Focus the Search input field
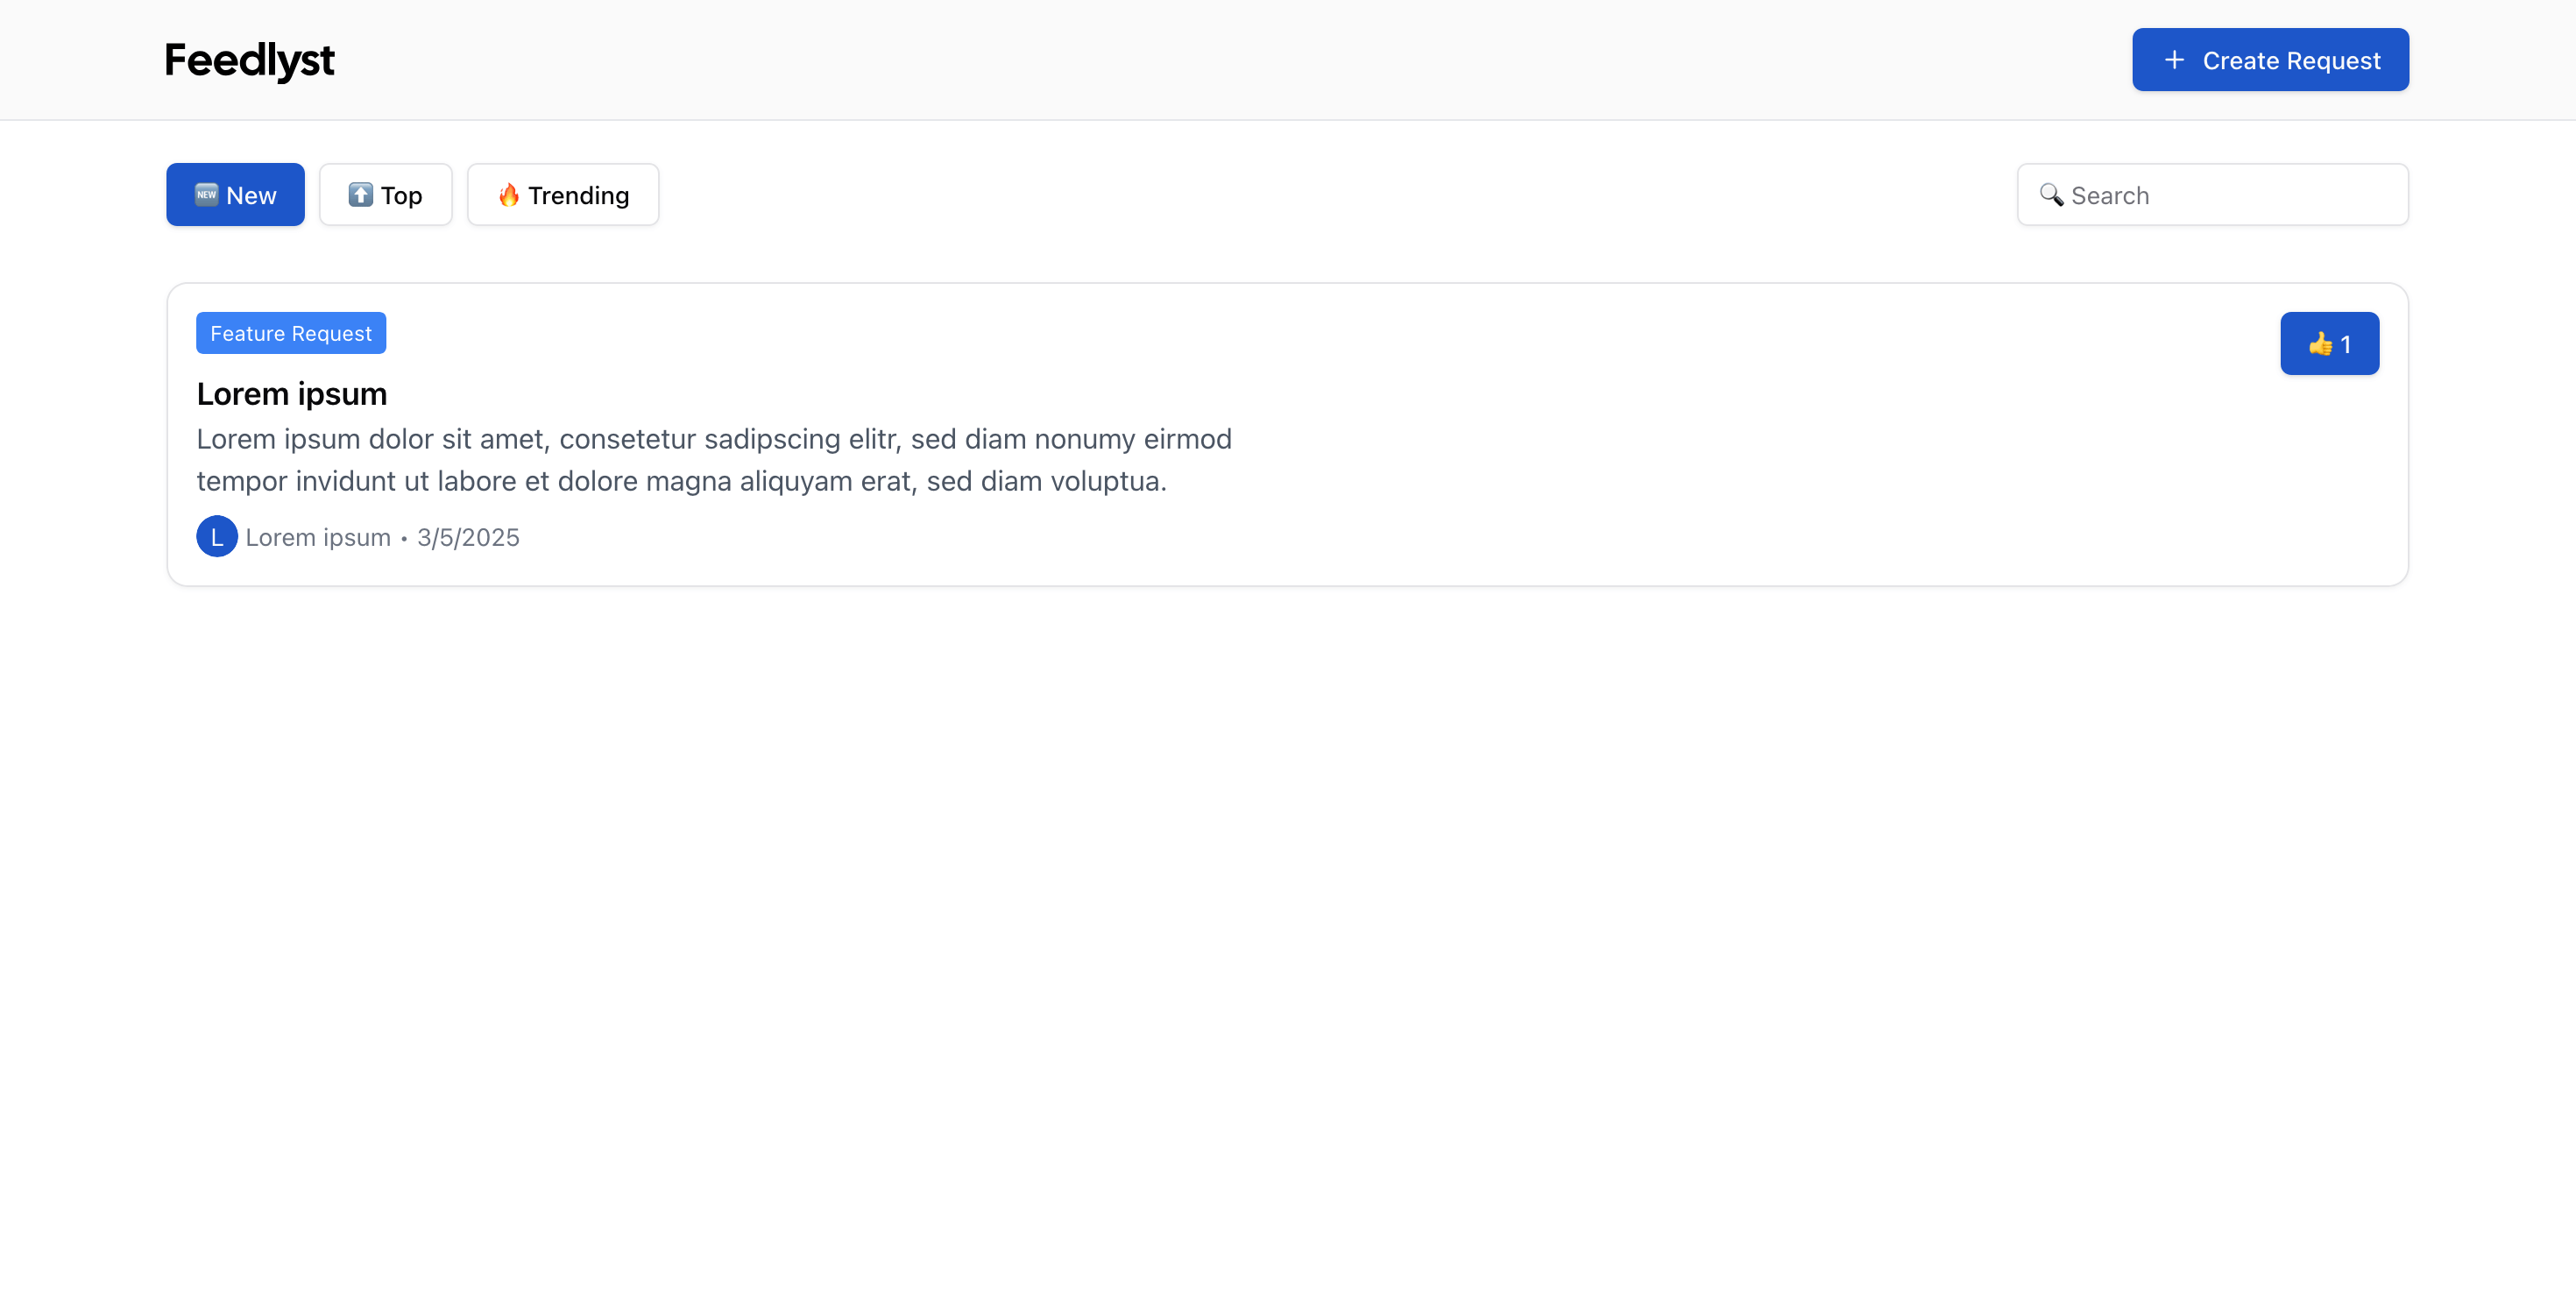The height and width of the screenshot is (1302, 2576). tap(2212, 195)
